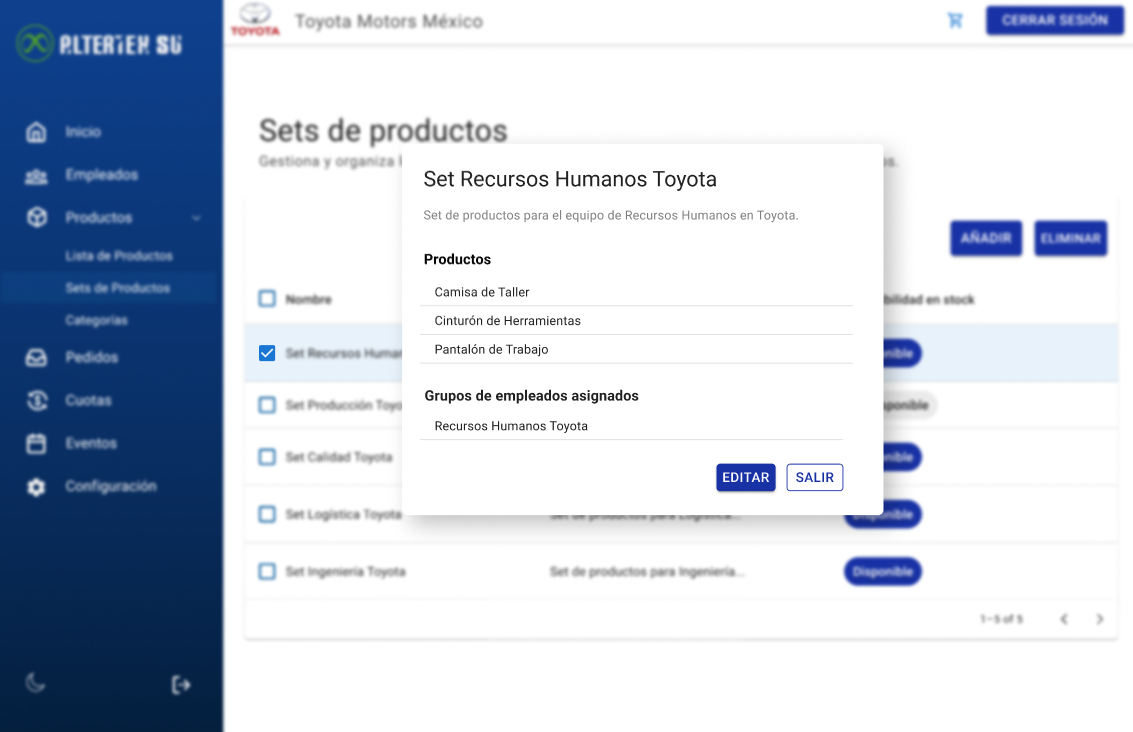Click the Disponible badge for Set Ingeniería

click(x=882, y=572)
